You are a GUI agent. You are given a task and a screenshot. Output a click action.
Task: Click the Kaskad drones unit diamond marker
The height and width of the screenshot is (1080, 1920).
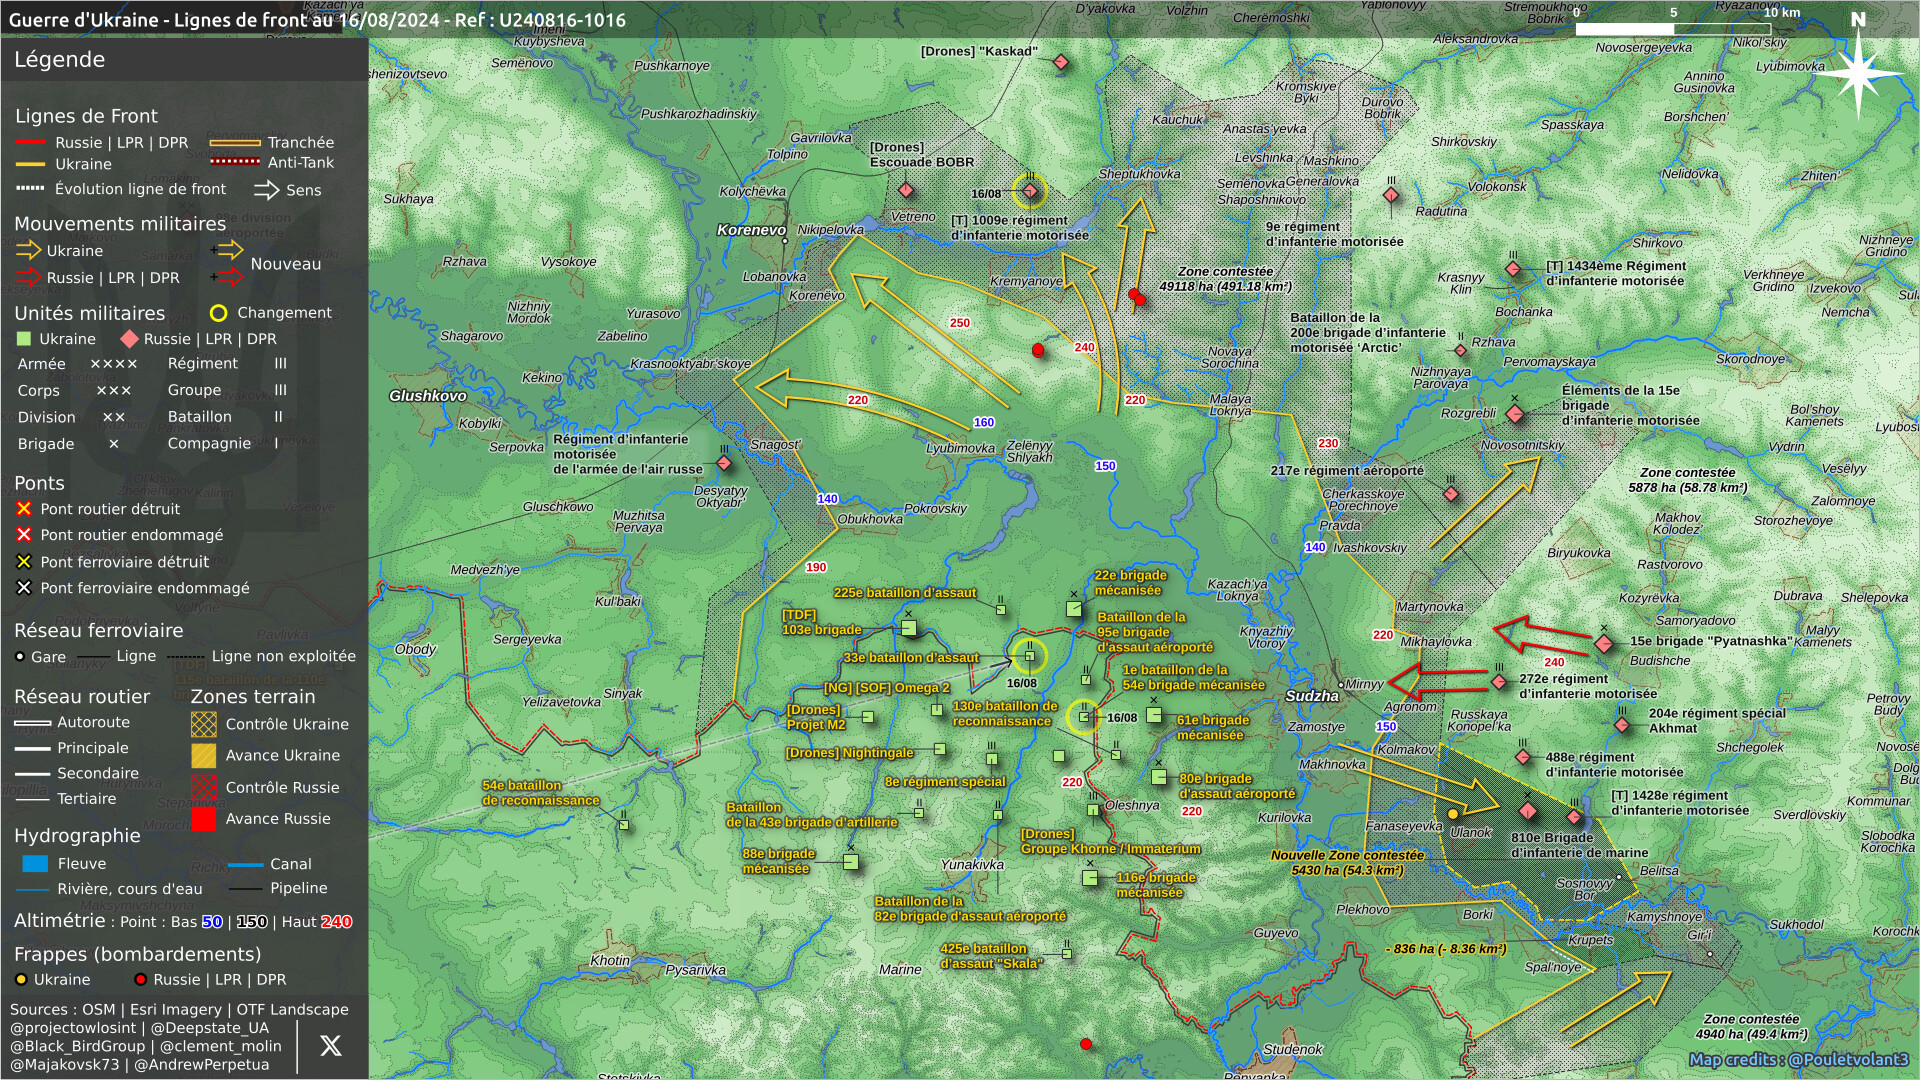(x=1061, y=63)
